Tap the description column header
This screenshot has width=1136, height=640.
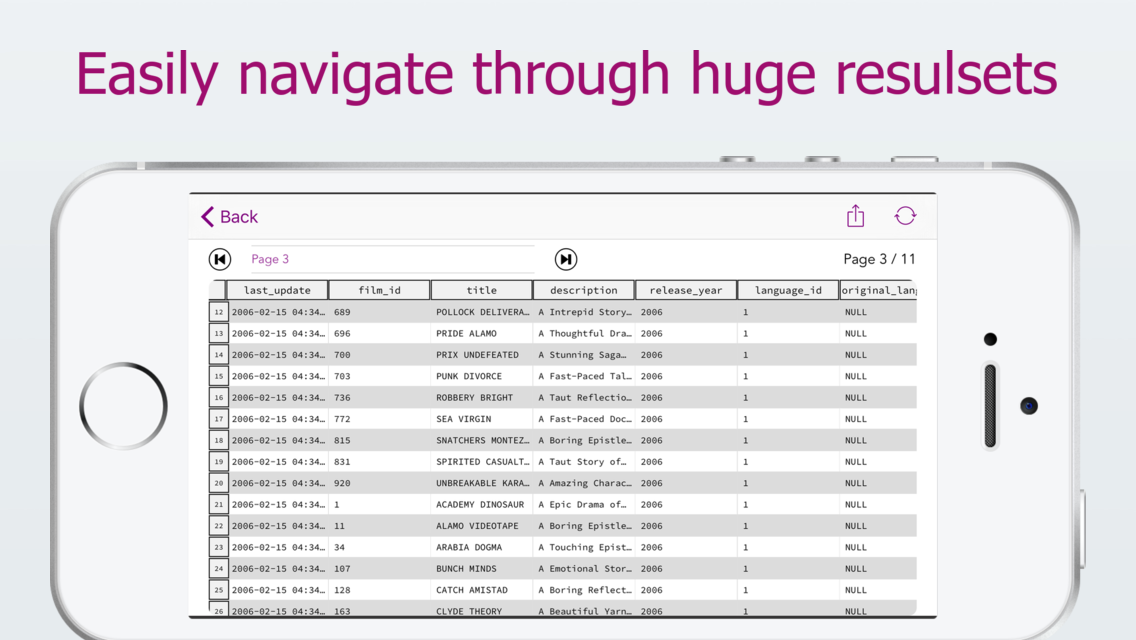pyautogui.click(x=584, y=290)
